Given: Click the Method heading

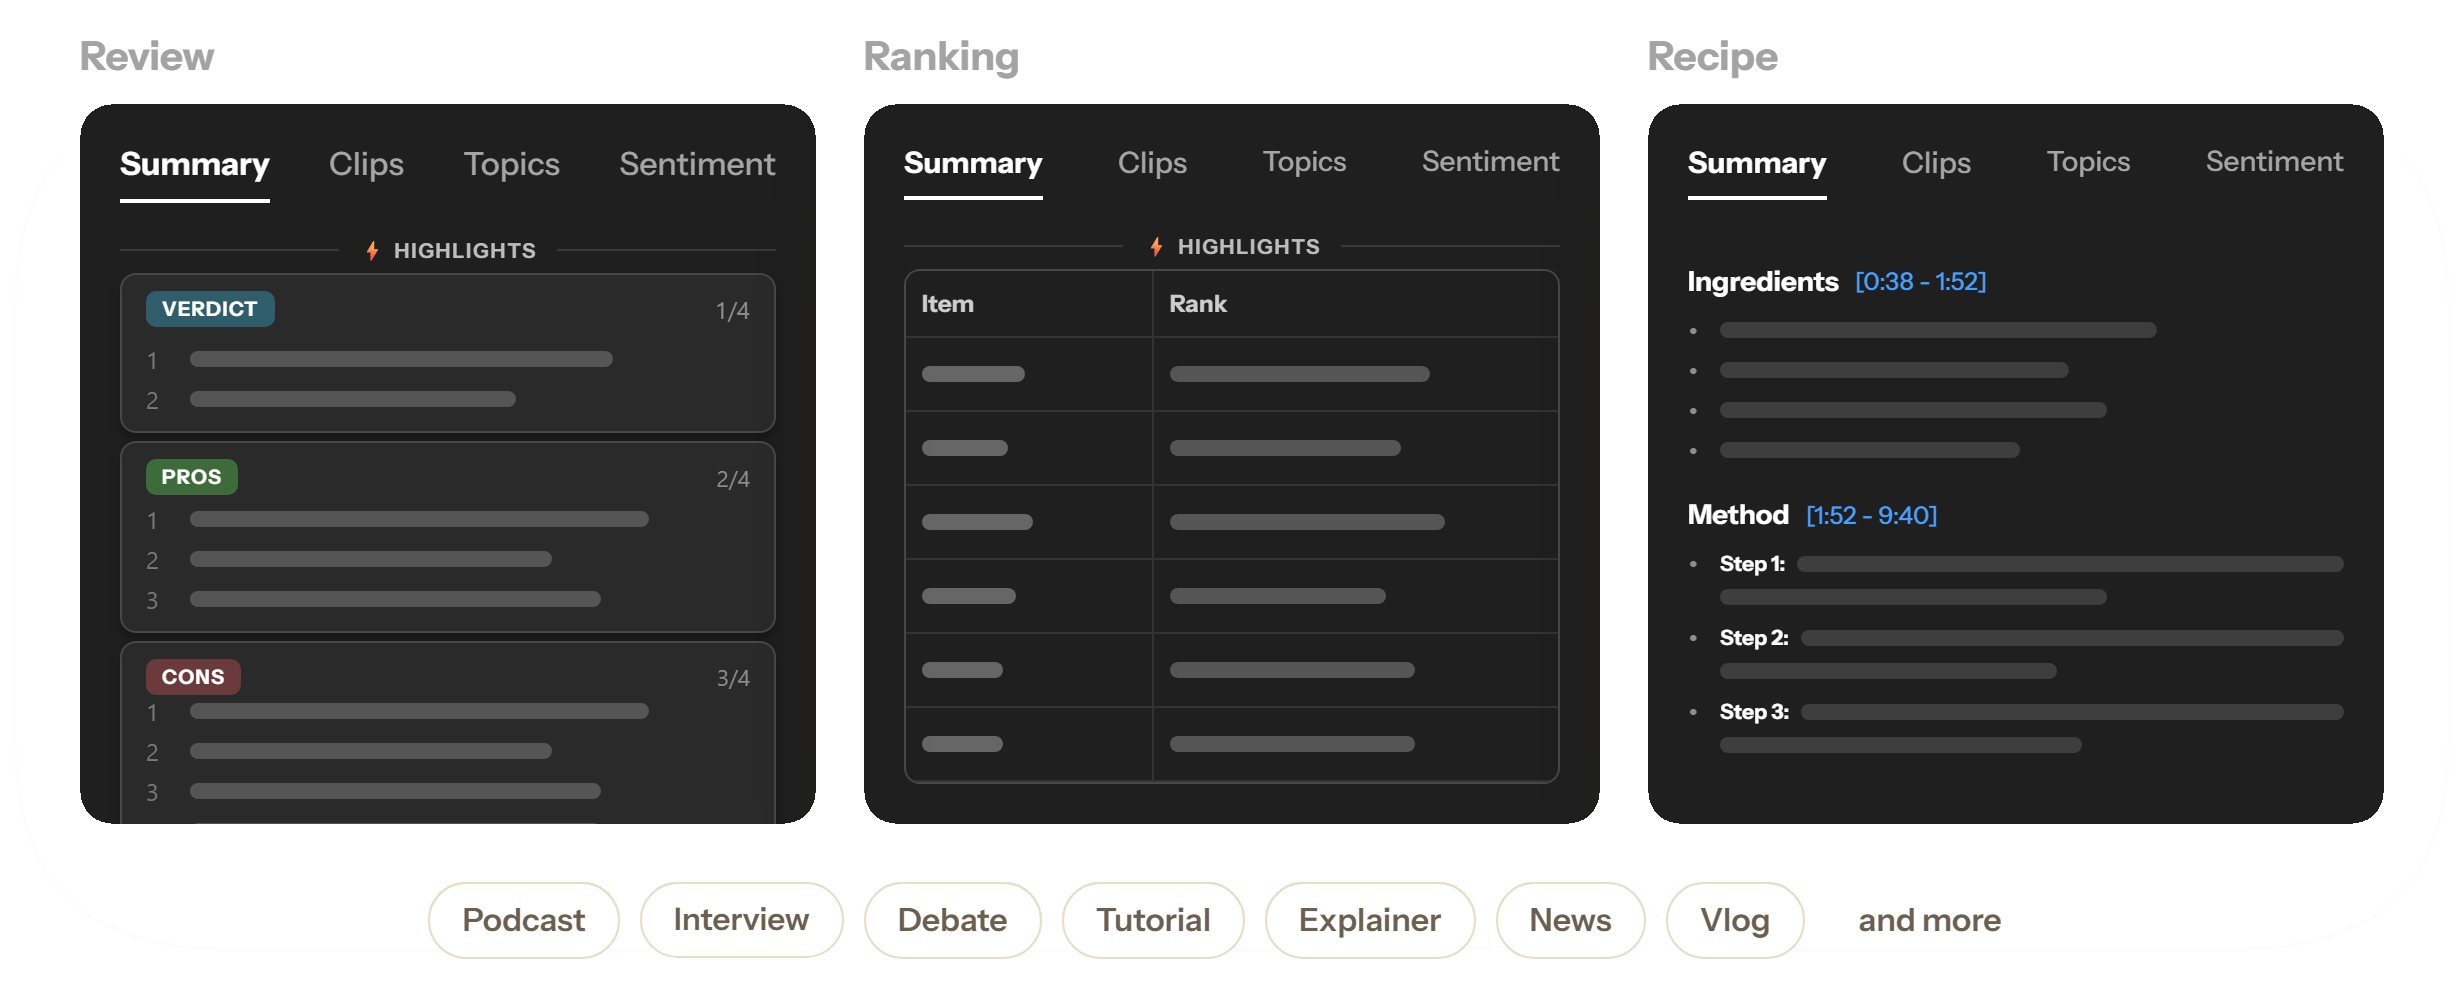Looking at the screenshot, I should coord(1738,515).
